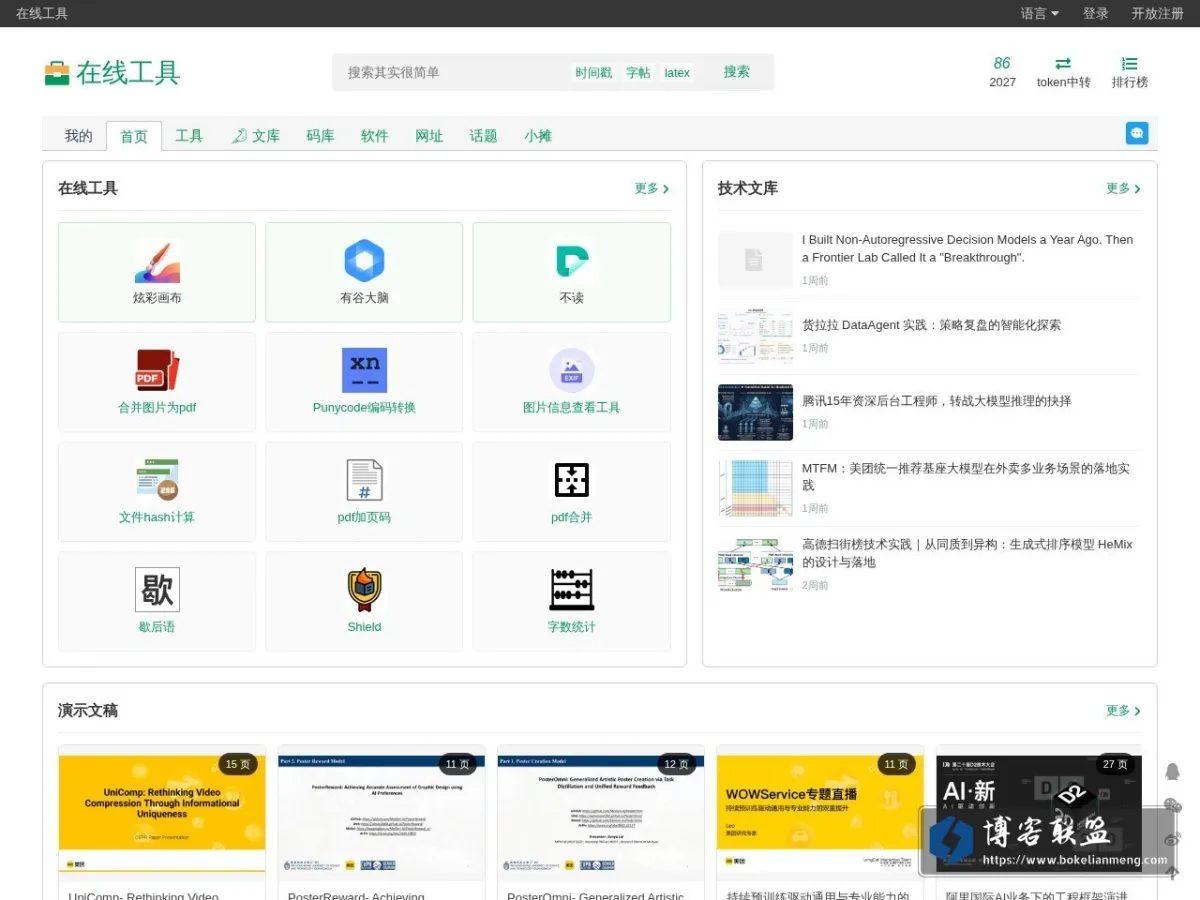This screenshot has height=900, width=1200.
Task: Open the pdf加页码 document icon
Action: tap(364, 480)
